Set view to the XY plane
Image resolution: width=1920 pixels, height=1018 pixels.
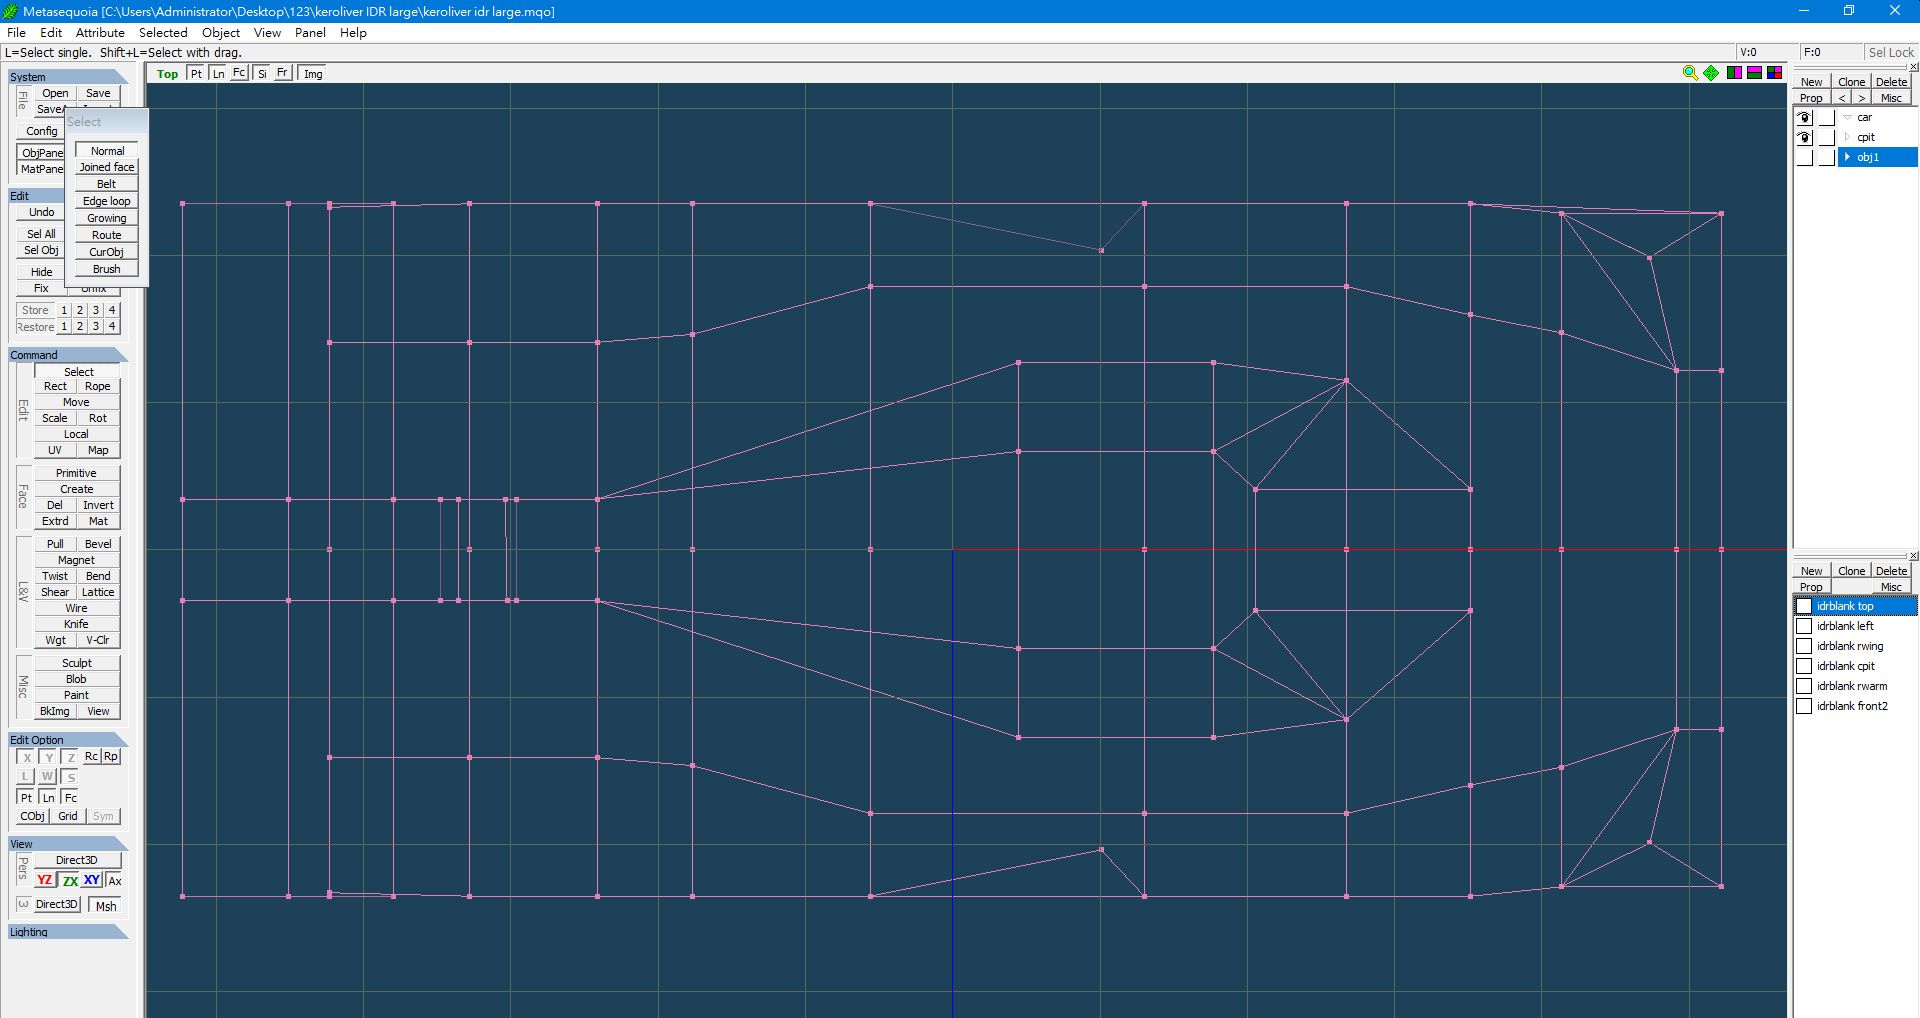[92, 880]
